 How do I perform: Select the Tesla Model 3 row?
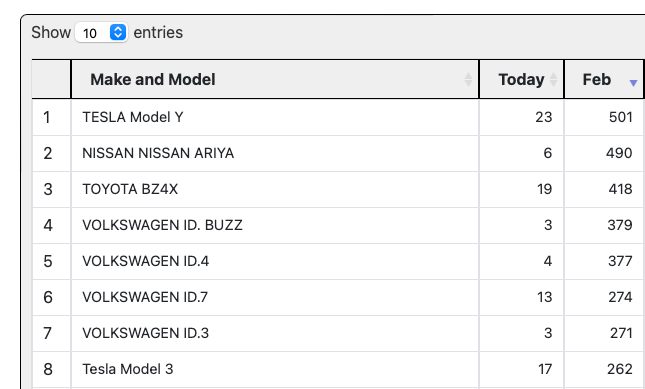(338, 369)
